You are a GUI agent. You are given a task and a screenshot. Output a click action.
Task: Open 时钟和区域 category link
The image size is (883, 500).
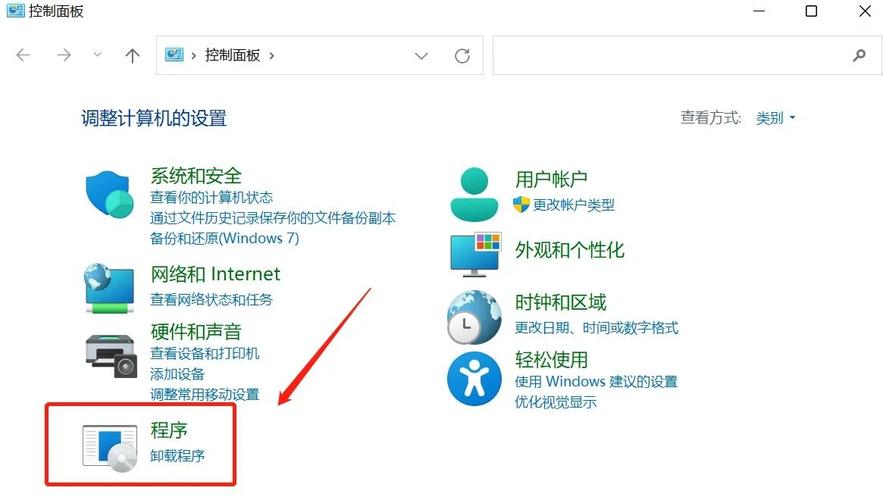coord(560,302)
